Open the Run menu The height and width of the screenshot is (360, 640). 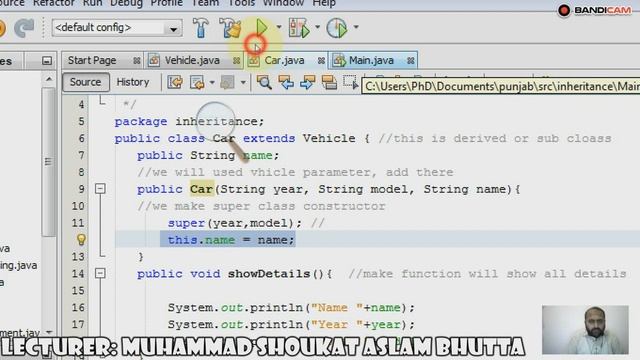(x=92, y=3)
